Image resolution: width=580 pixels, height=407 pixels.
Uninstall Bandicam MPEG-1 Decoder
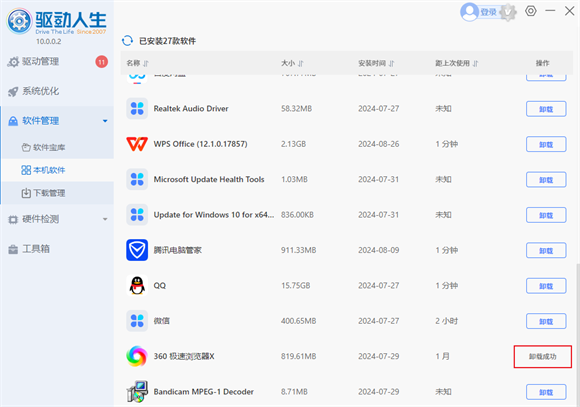click(x=546, y=392)
